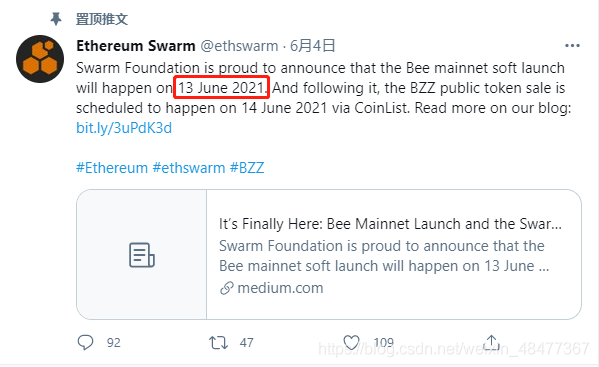
Task: Open the tweet date 6月4日
Action: pos(312,46)
